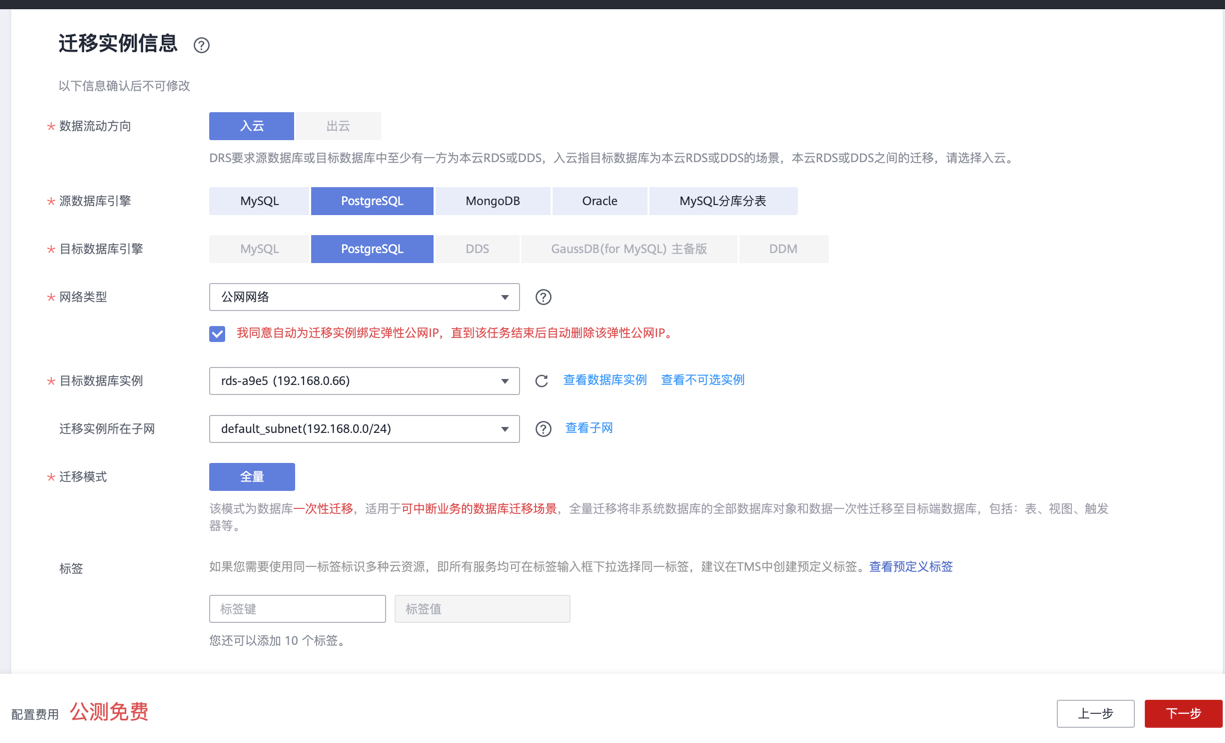
Task: Select 入云 data flow direction
Action: pos(251,126)
